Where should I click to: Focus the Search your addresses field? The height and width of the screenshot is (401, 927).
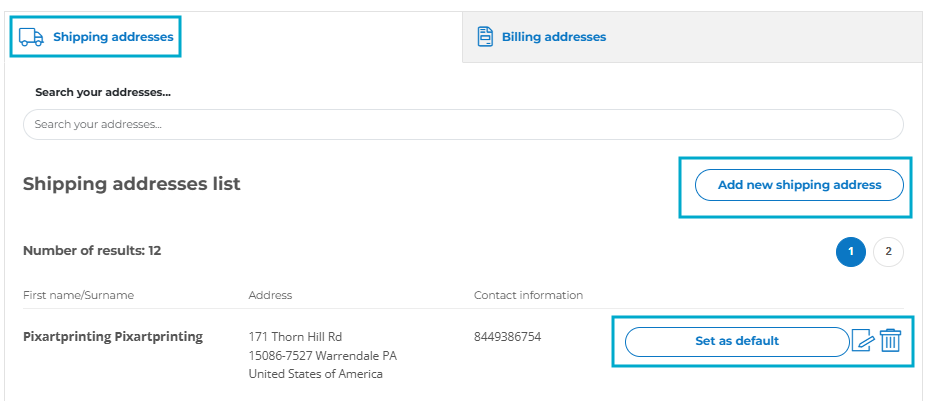click(x=464, y=125)
